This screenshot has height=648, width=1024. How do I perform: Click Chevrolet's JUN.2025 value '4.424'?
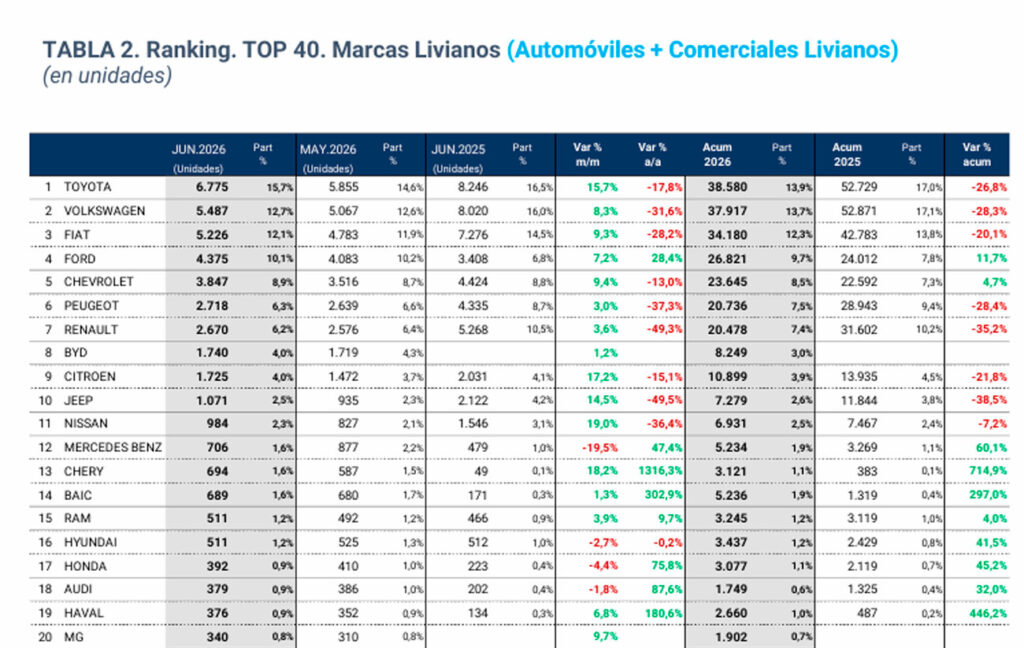[473, 282]
